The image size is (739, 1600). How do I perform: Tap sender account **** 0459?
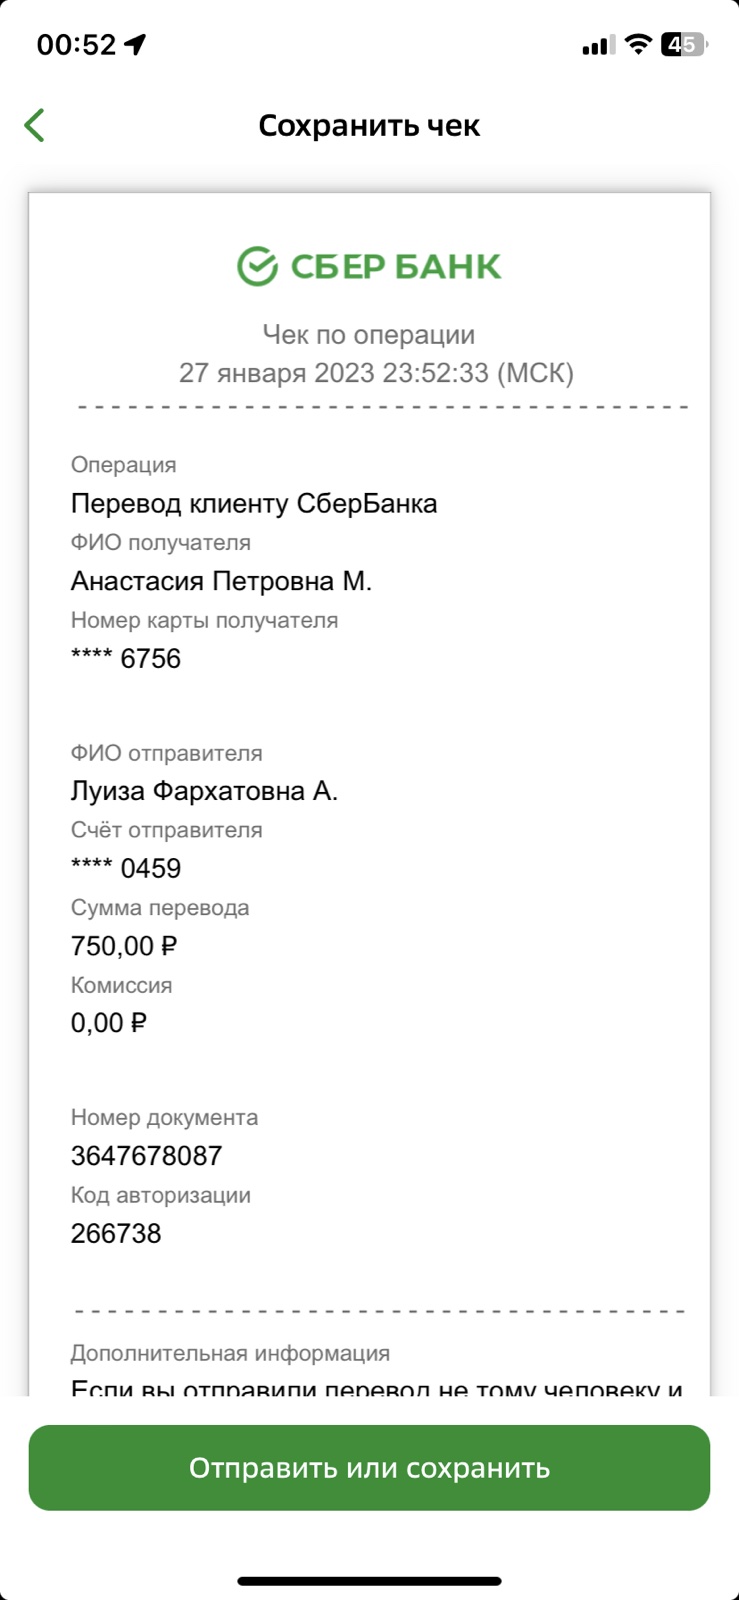[x=126, y=868]
